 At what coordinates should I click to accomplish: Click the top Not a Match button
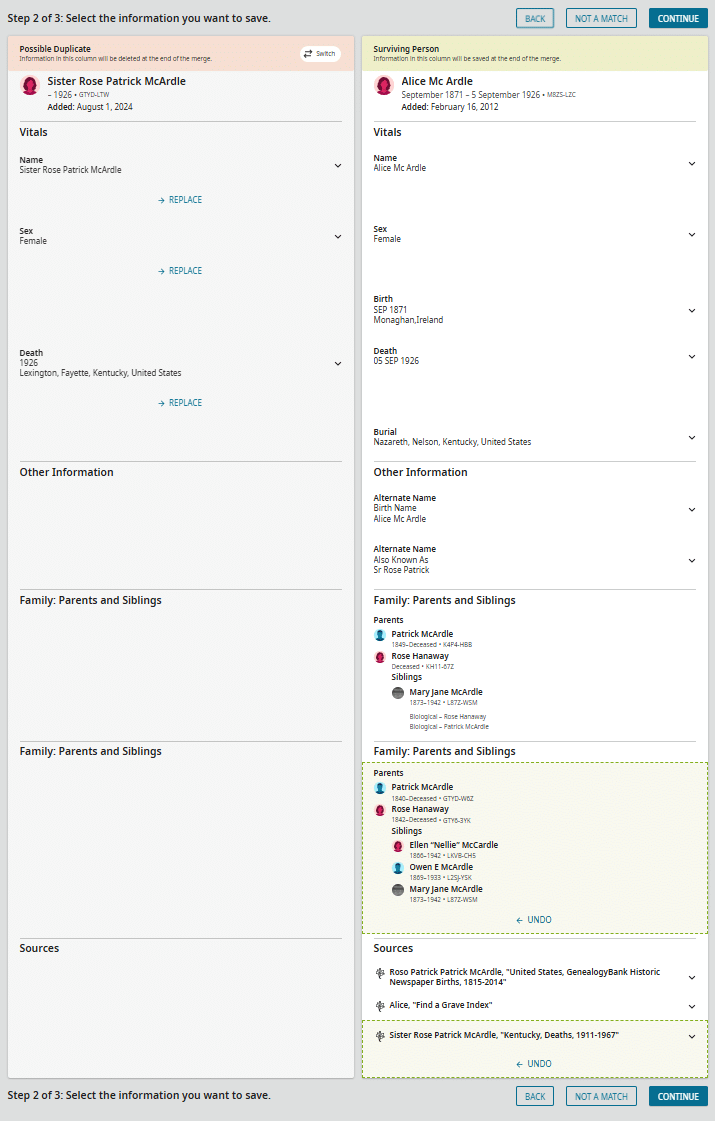click(601, 19)
